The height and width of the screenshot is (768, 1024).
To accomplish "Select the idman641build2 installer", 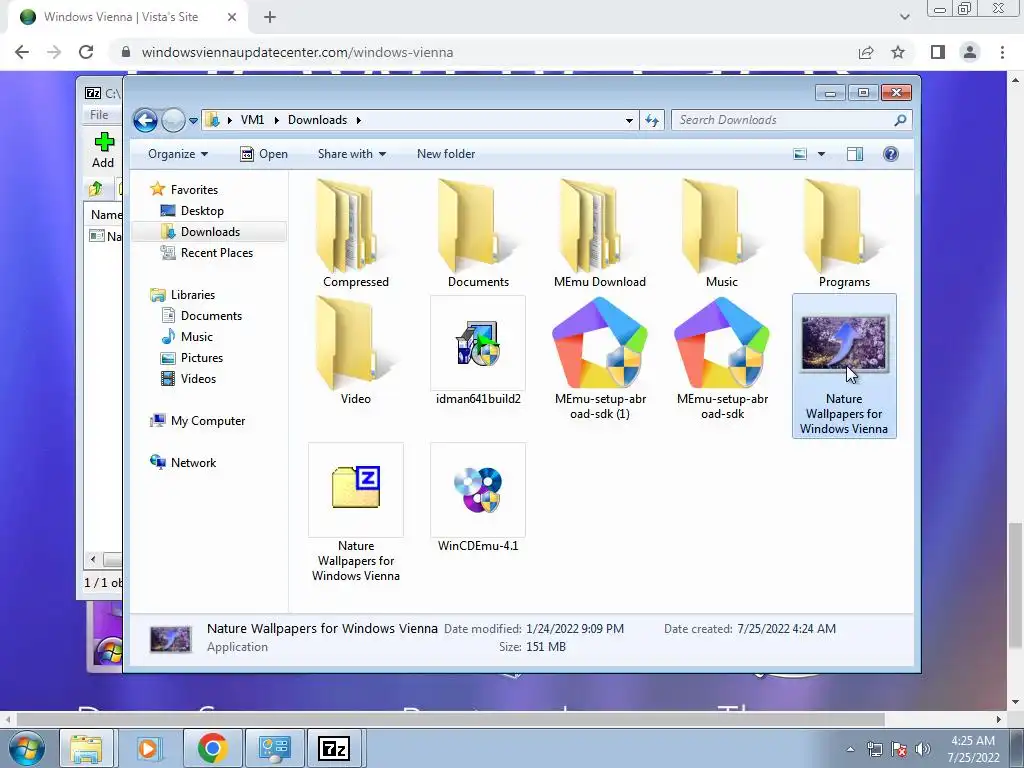I will point(478,350).
